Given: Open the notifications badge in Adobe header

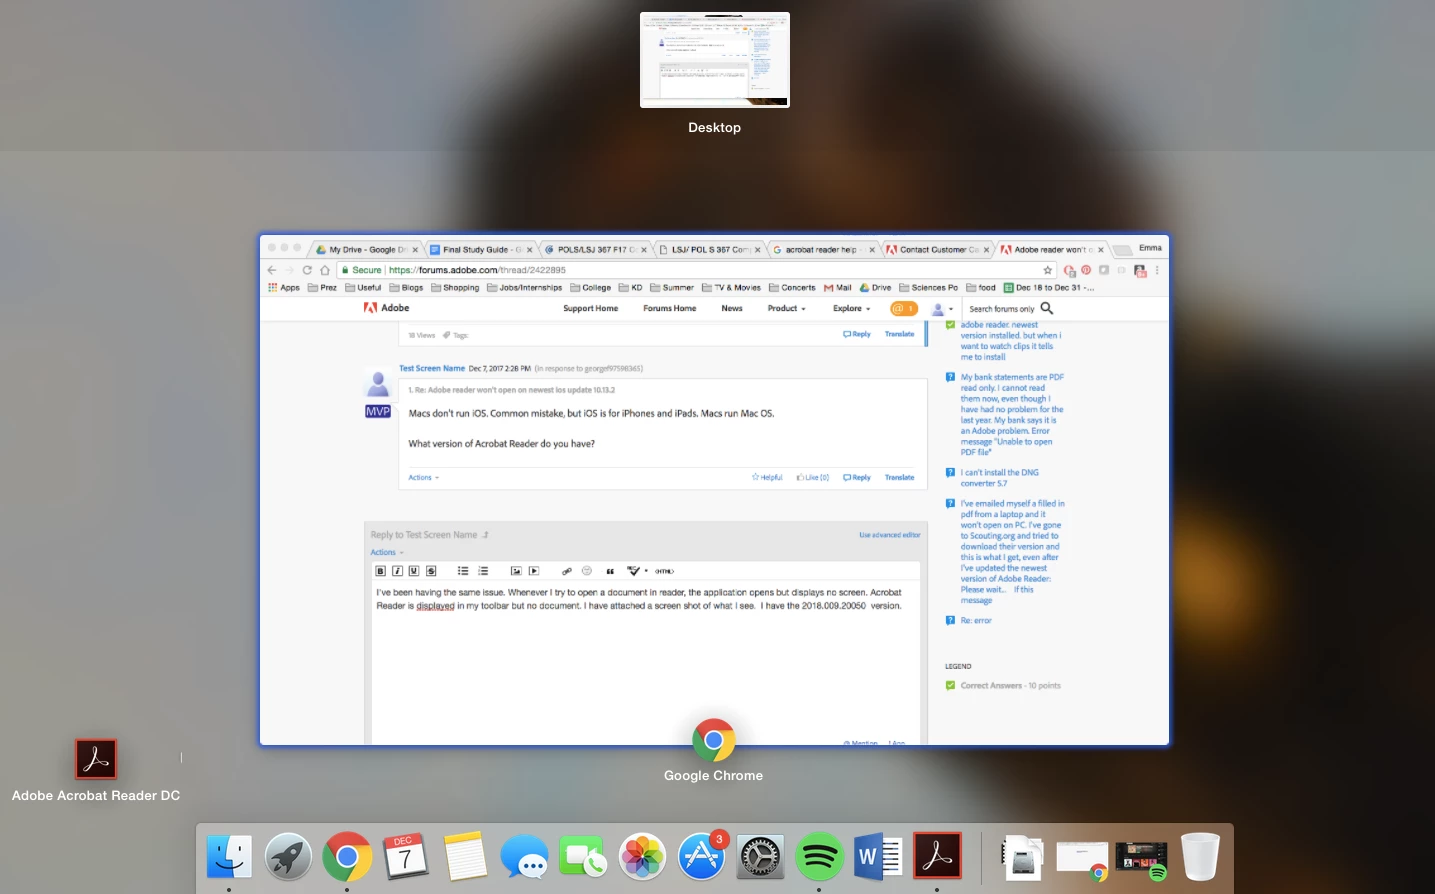Looking at the screenshot, I should click(903, 308).
